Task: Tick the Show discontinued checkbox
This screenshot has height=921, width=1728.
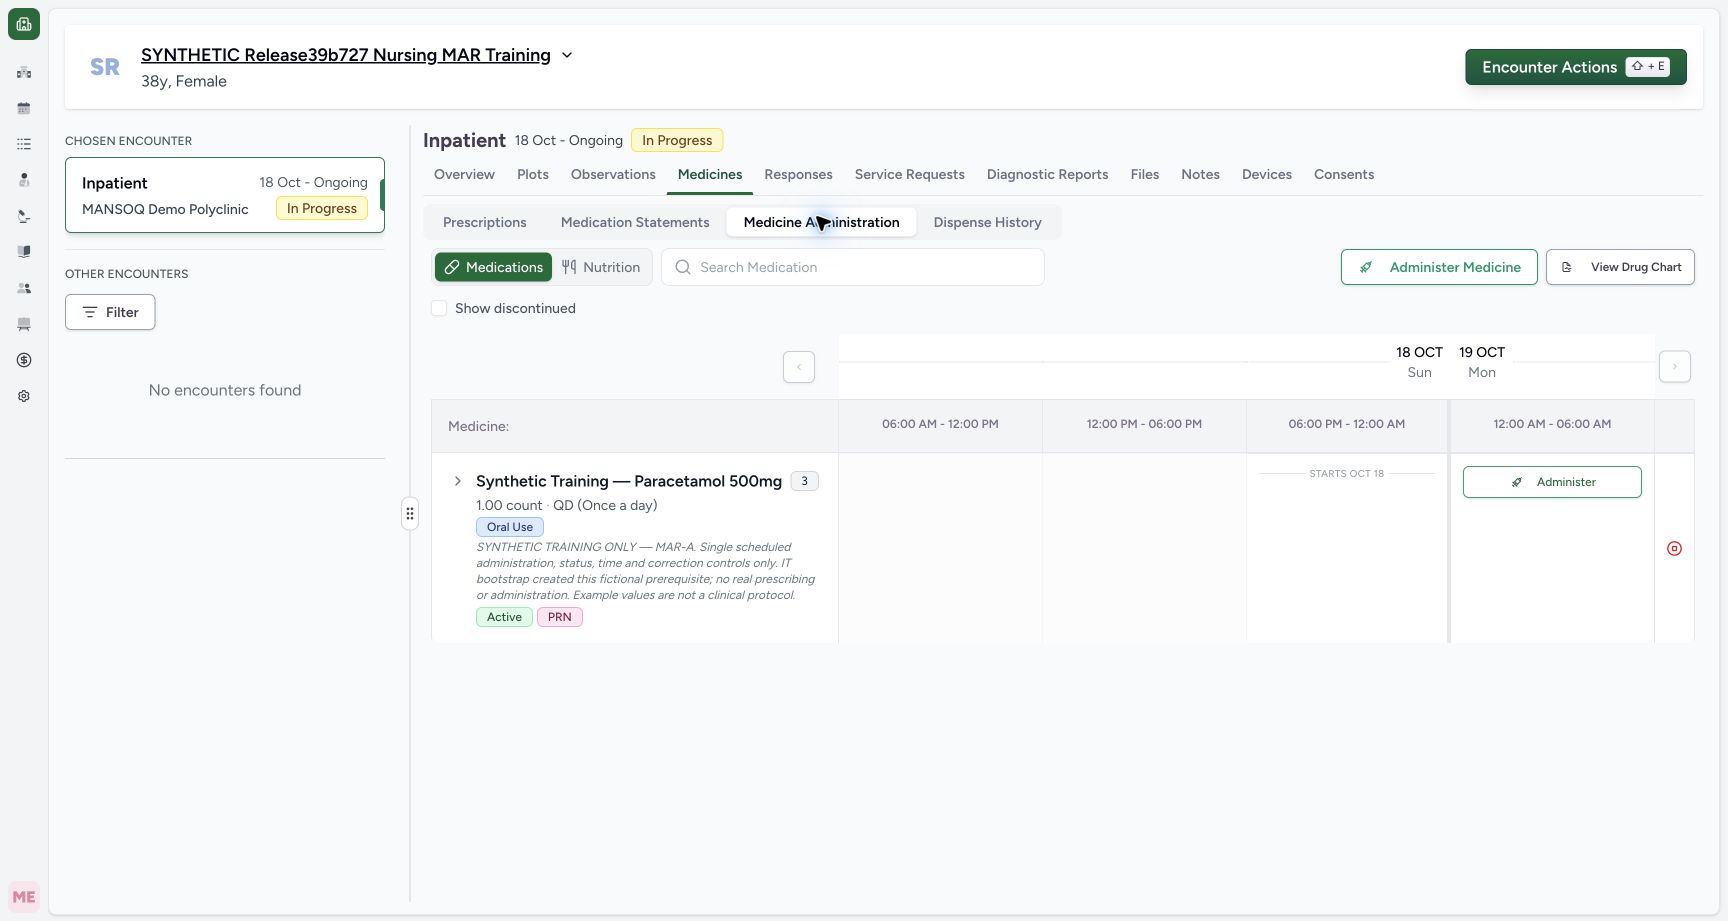Action: click(x=439, y=308)
